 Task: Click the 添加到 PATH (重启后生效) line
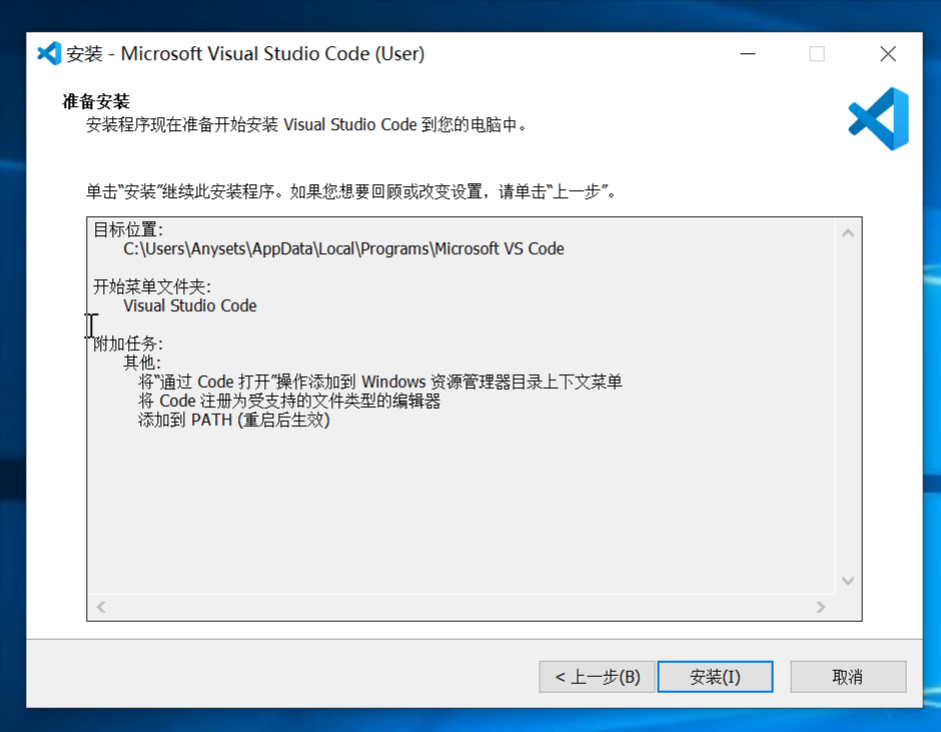(234, 420)
